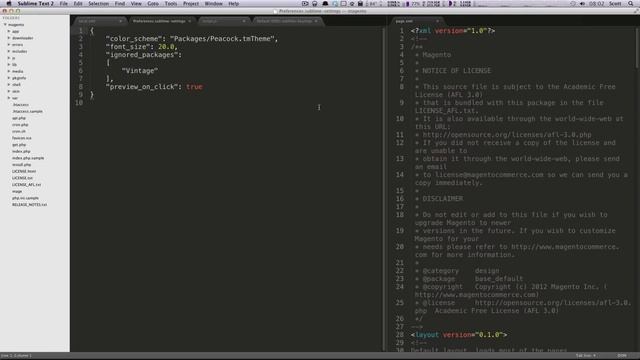Click the true value of preview_on_click

click(194, 87)
